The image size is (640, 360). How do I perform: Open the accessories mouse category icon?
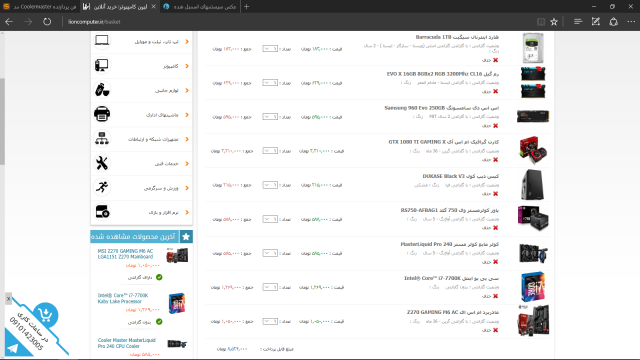click(102, 90)
